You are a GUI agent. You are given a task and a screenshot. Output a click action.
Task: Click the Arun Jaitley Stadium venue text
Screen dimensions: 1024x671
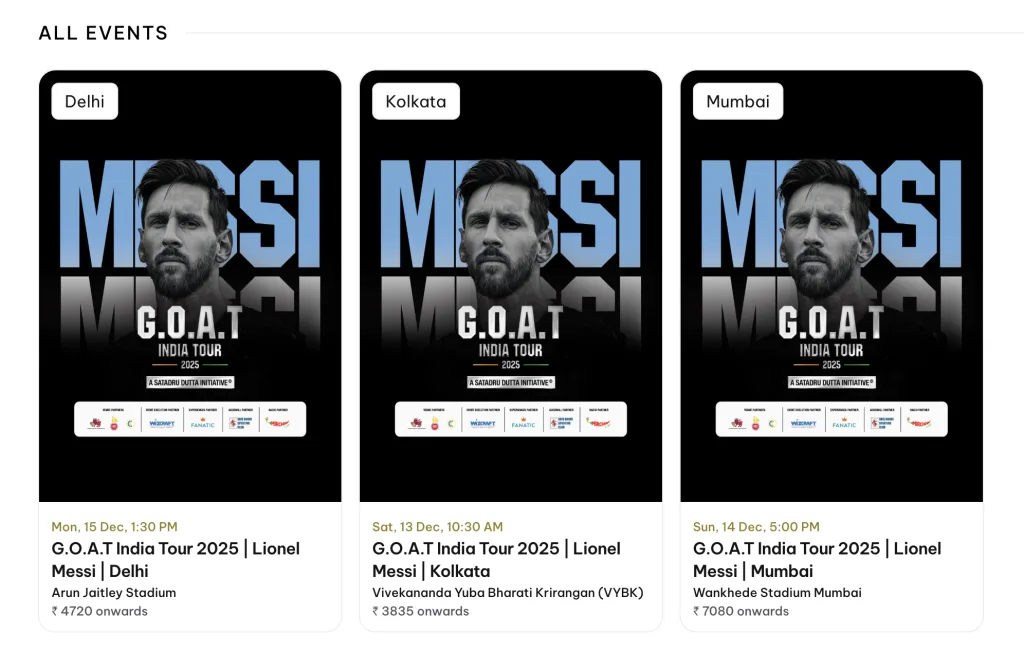coord(114,592)
